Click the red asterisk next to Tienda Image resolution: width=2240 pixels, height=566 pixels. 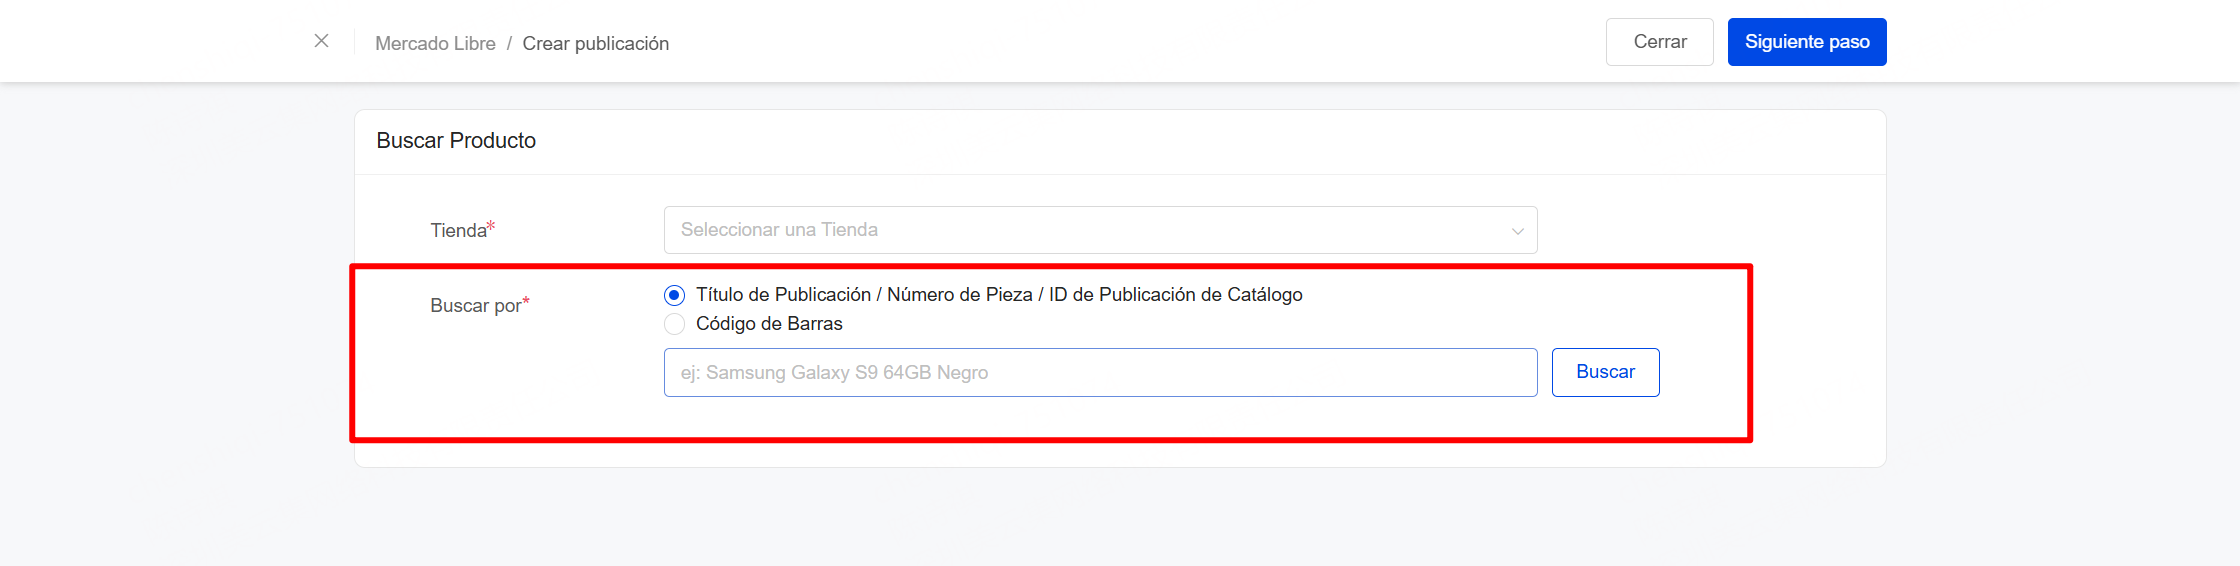pyautogui.click(x=491, y=227)
